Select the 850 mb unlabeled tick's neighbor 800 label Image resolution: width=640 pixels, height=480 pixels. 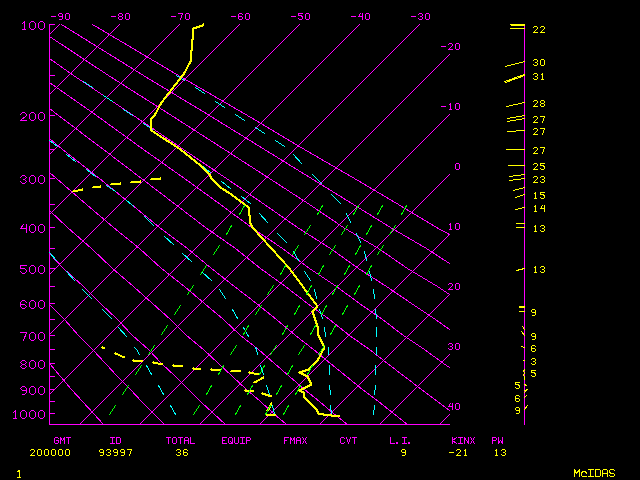click(33, 364)
